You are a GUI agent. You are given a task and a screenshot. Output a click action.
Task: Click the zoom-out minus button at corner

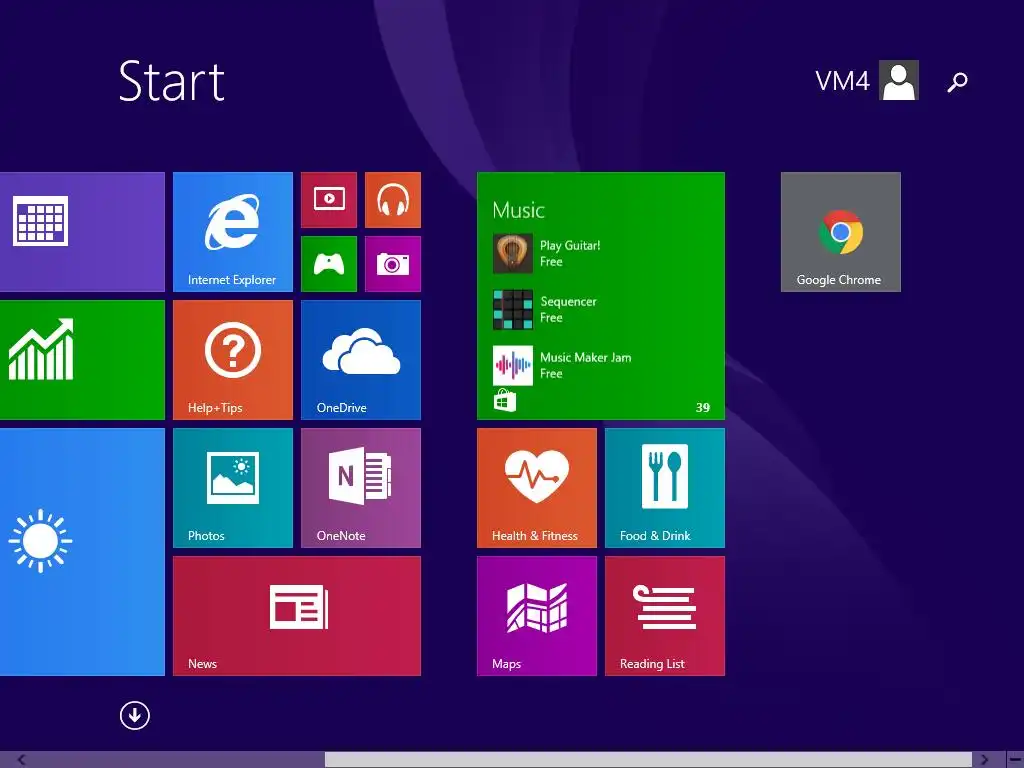pyautogui.click(x=1015, y=760)
